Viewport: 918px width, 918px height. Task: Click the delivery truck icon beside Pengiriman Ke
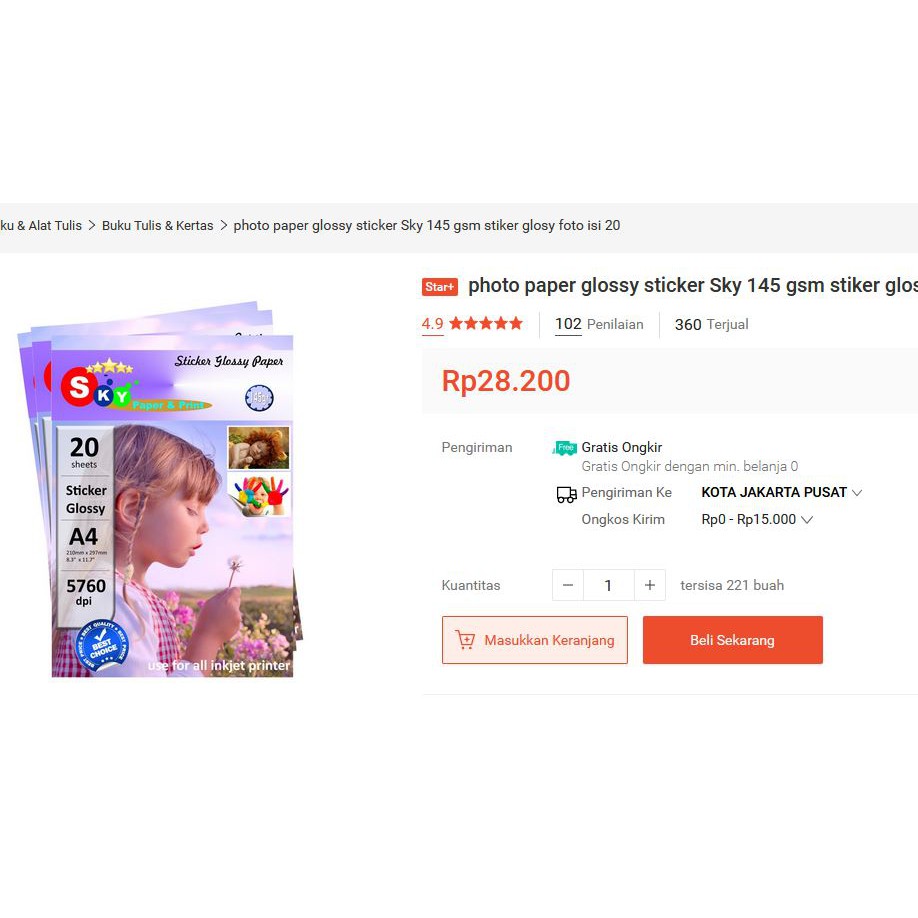tap(566, 495)
